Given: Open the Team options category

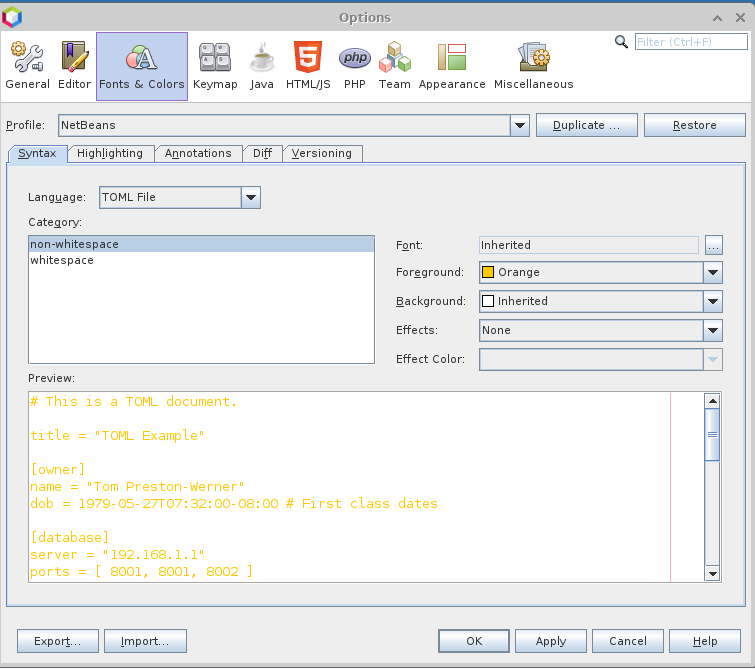Looking at the screenshot, I should [394, 66].
